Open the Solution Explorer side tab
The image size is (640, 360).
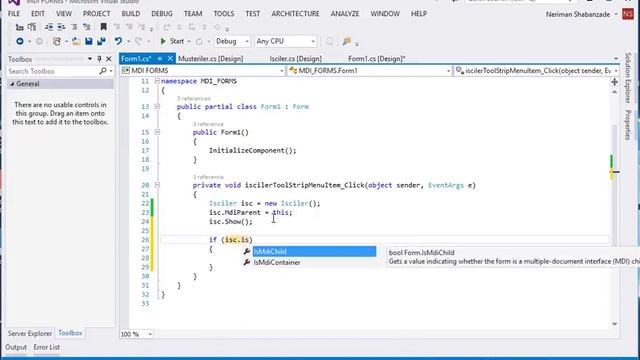click(x=628, y=78)
